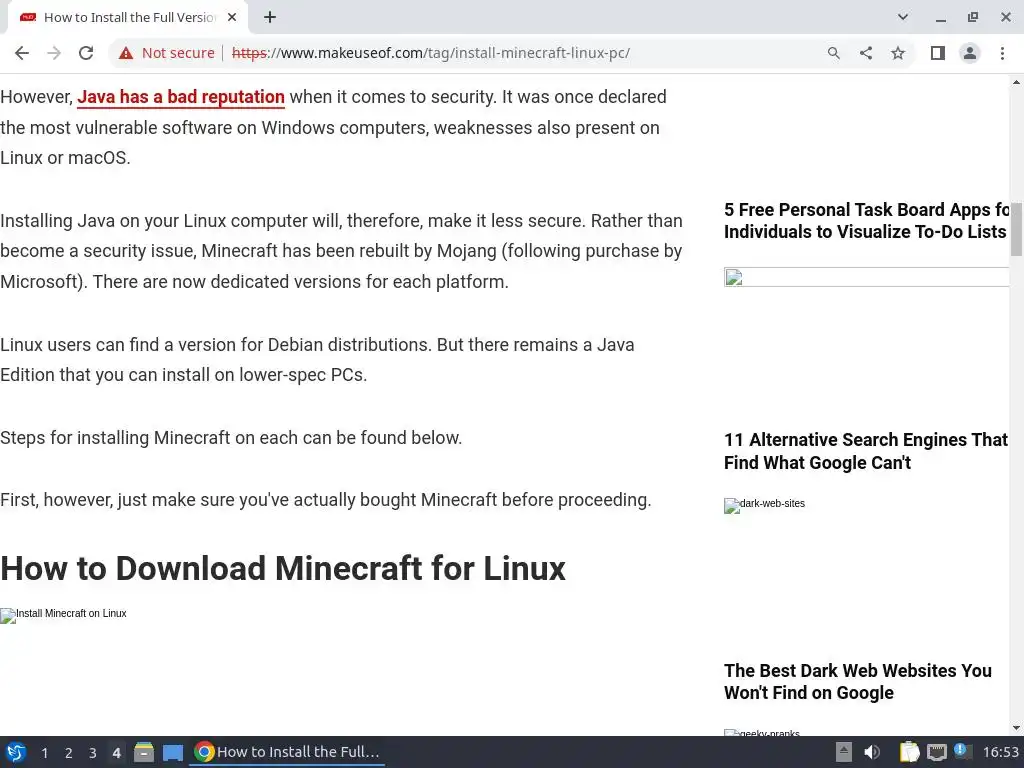
Task: Open the Not secure site warning
Action: (167, 53)
